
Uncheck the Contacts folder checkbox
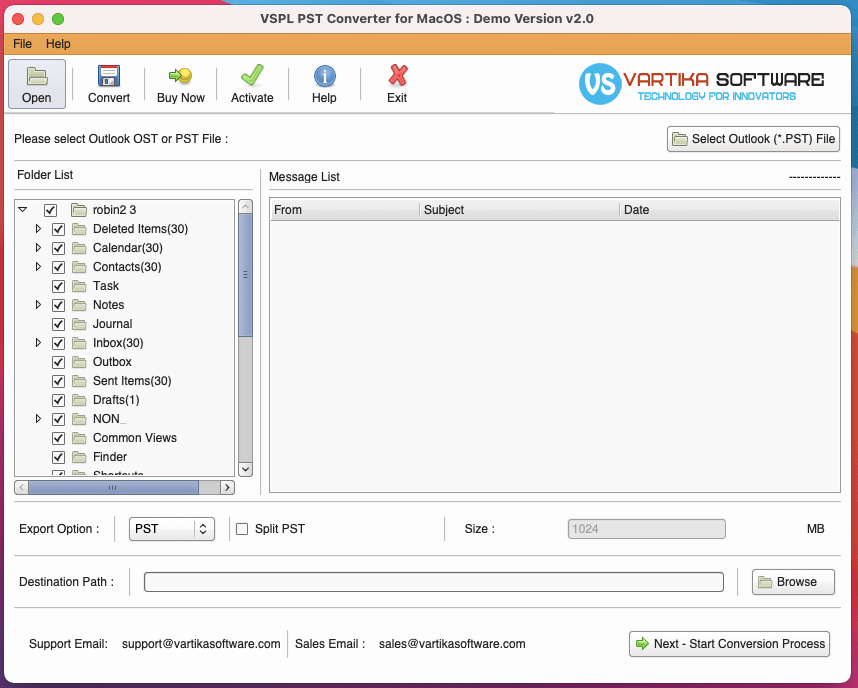coord(59,267)
